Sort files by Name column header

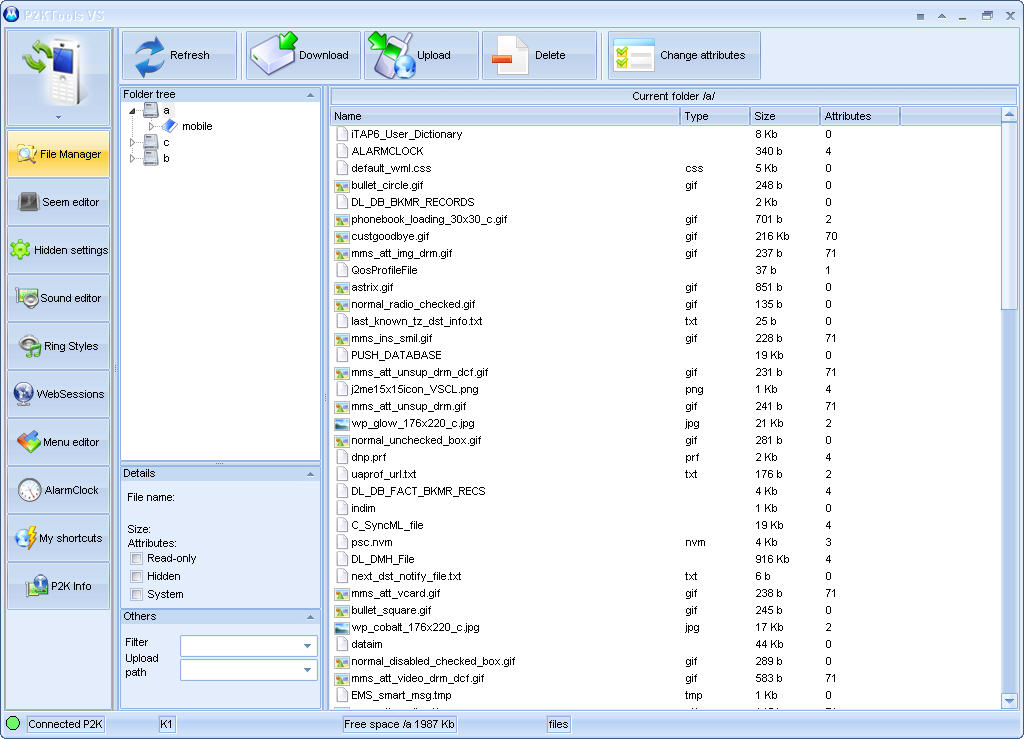[x=505, y=116]
